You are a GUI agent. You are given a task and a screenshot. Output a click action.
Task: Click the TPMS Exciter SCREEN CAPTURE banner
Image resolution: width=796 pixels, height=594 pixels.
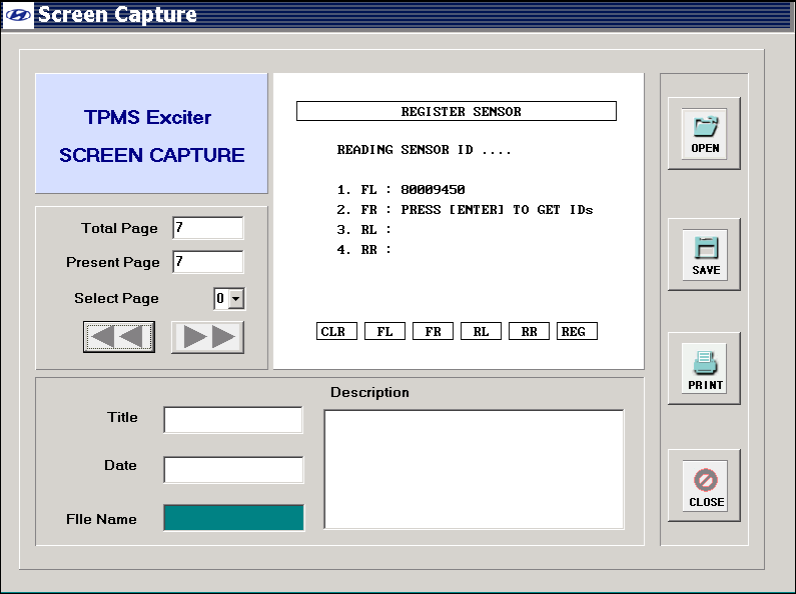coord(151,134)
